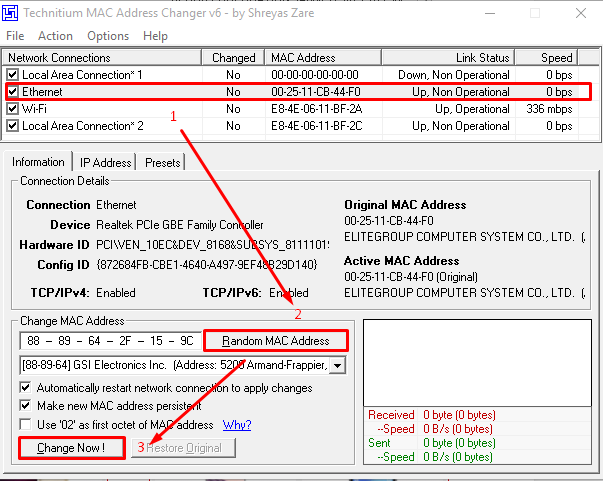Screen dimensions: 603x481
Task: Select the Ethernet row name
Action: (x=42, y=92)
